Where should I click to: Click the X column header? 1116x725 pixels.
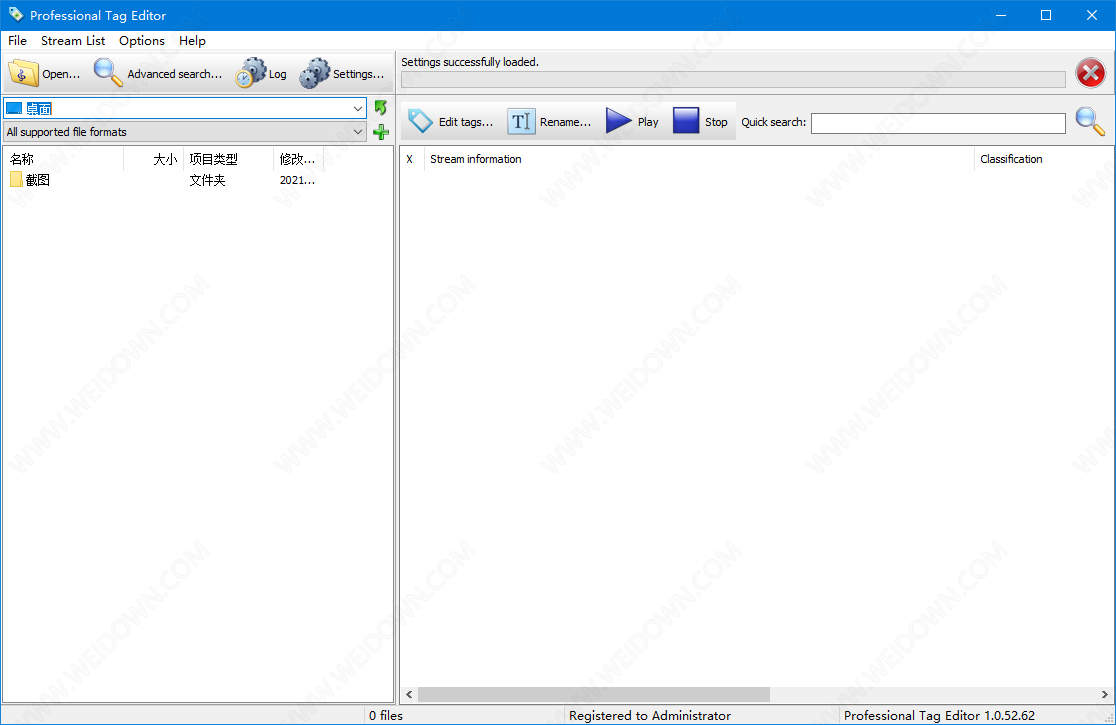point(412,159)
